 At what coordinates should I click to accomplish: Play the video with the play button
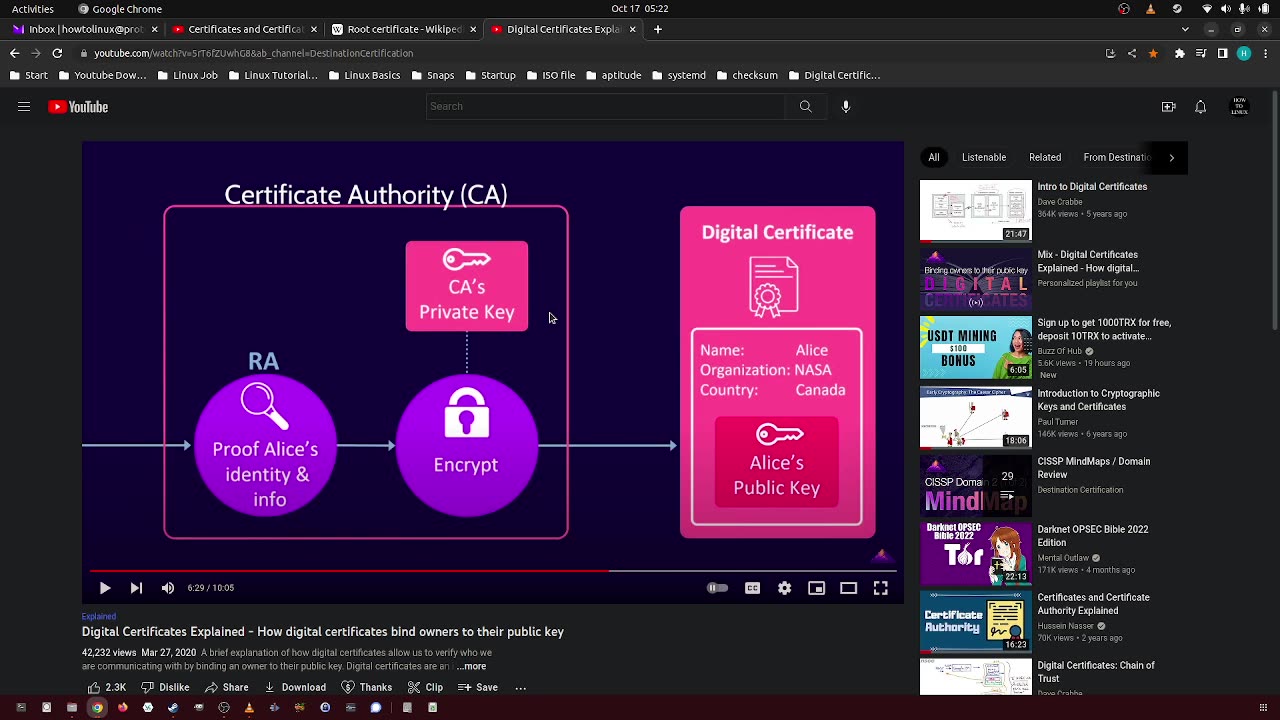pos(105,588)
